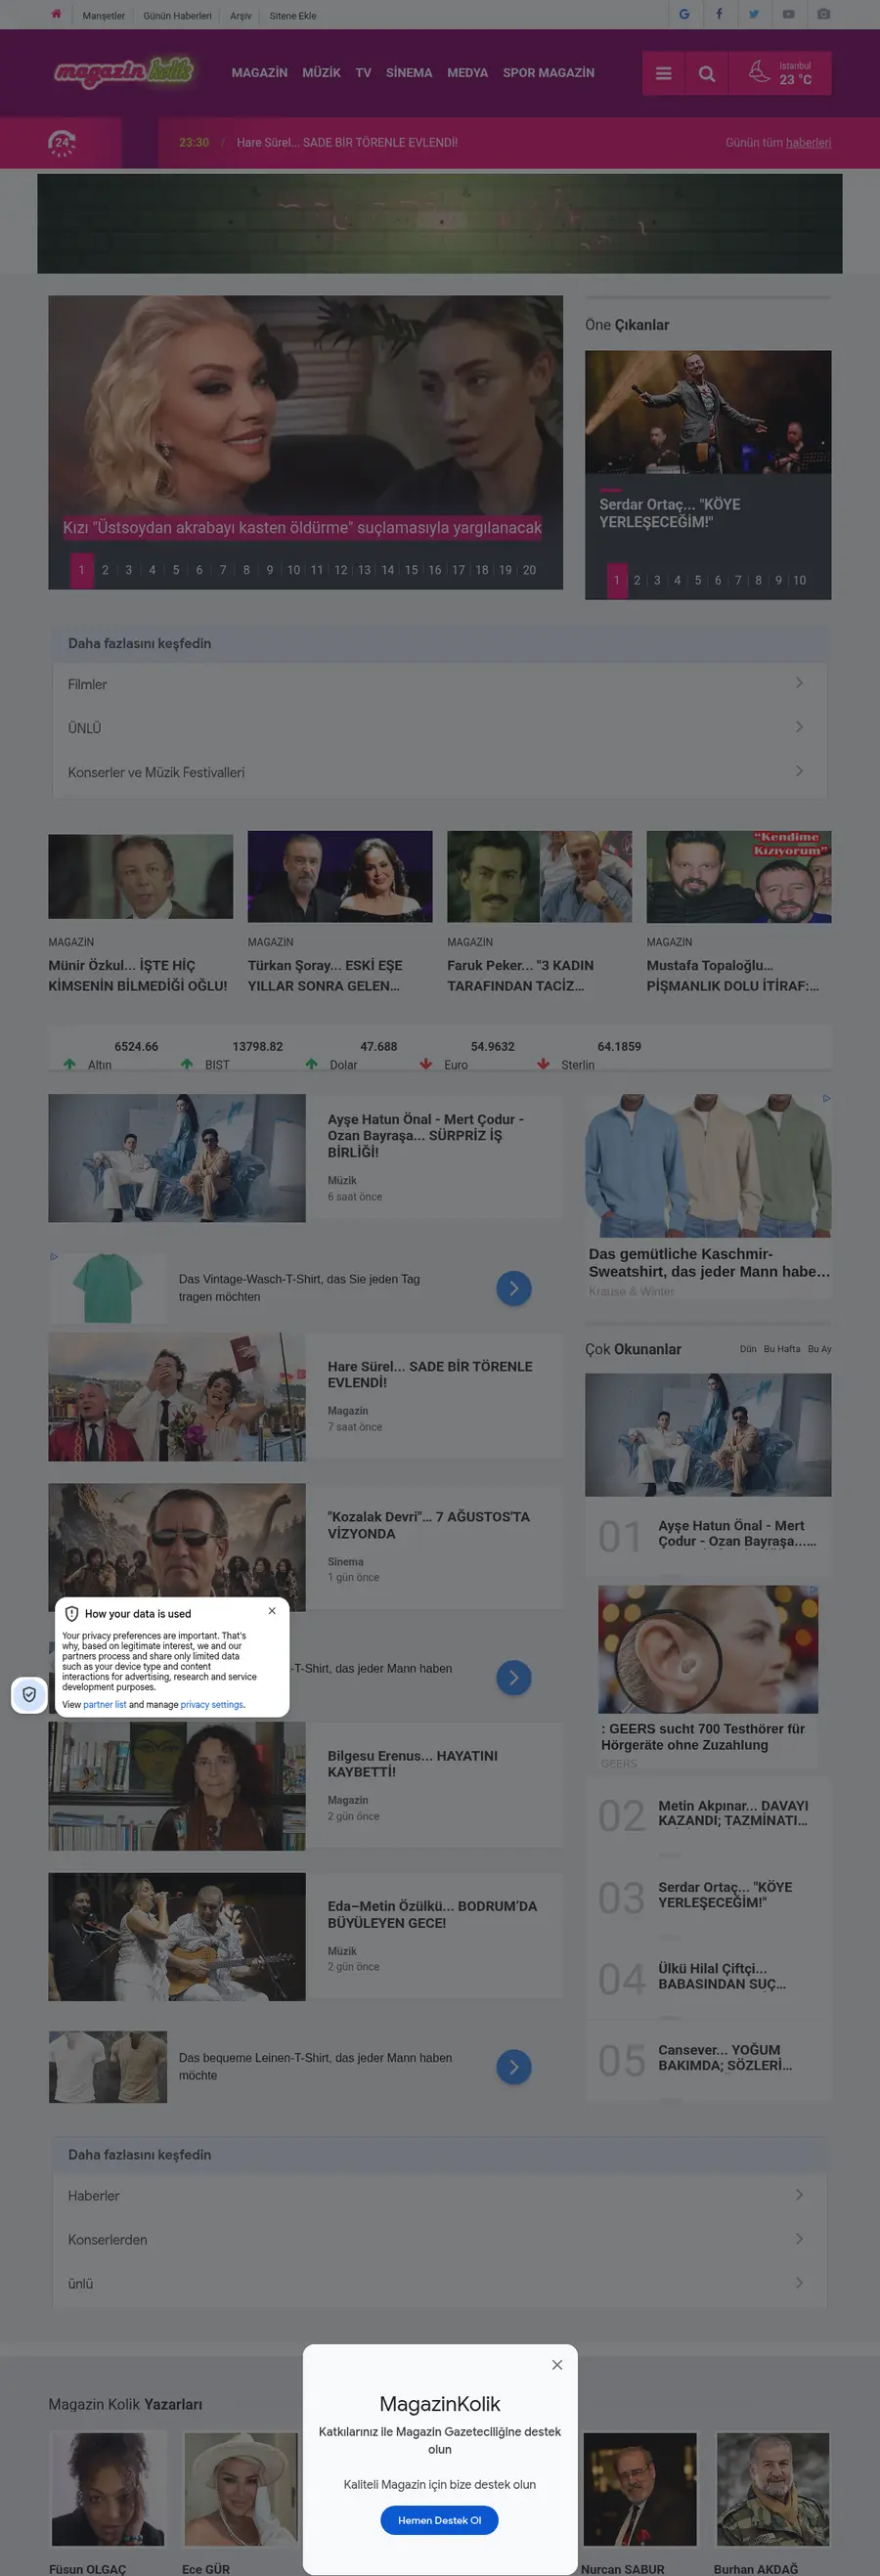Open the partner list link

point(104,1705)
